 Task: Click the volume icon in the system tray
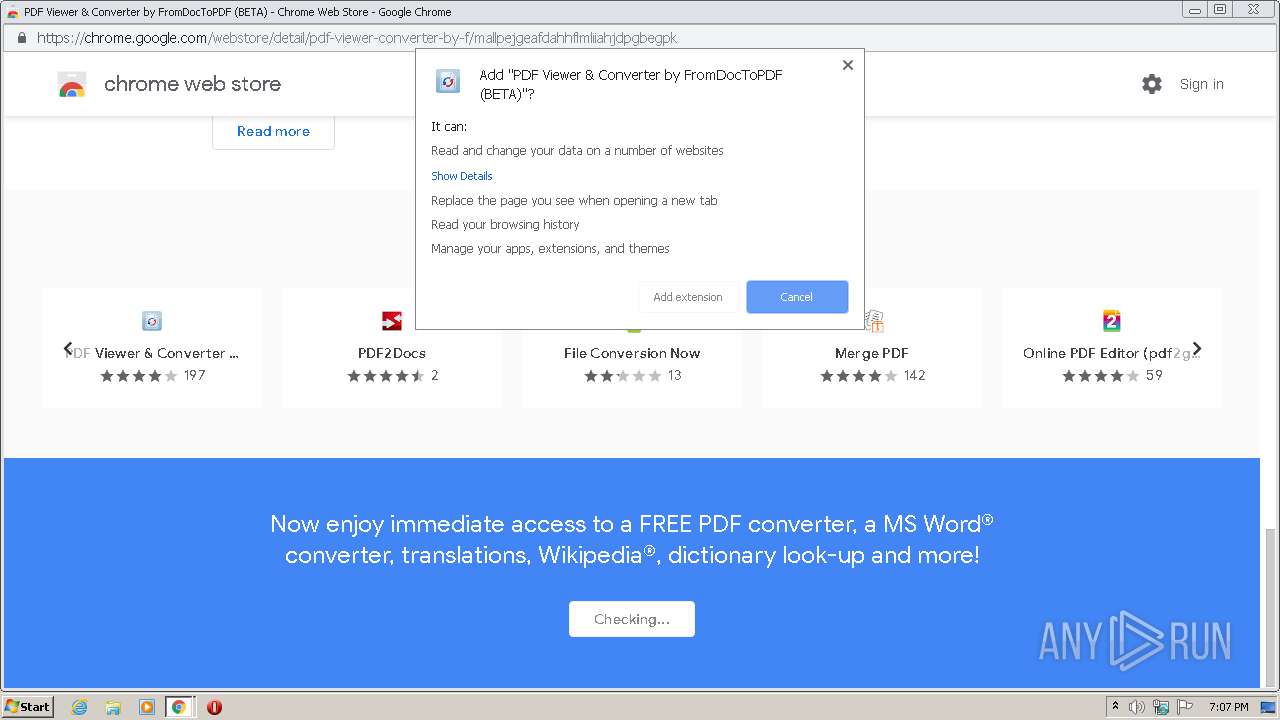point(1137,707)
